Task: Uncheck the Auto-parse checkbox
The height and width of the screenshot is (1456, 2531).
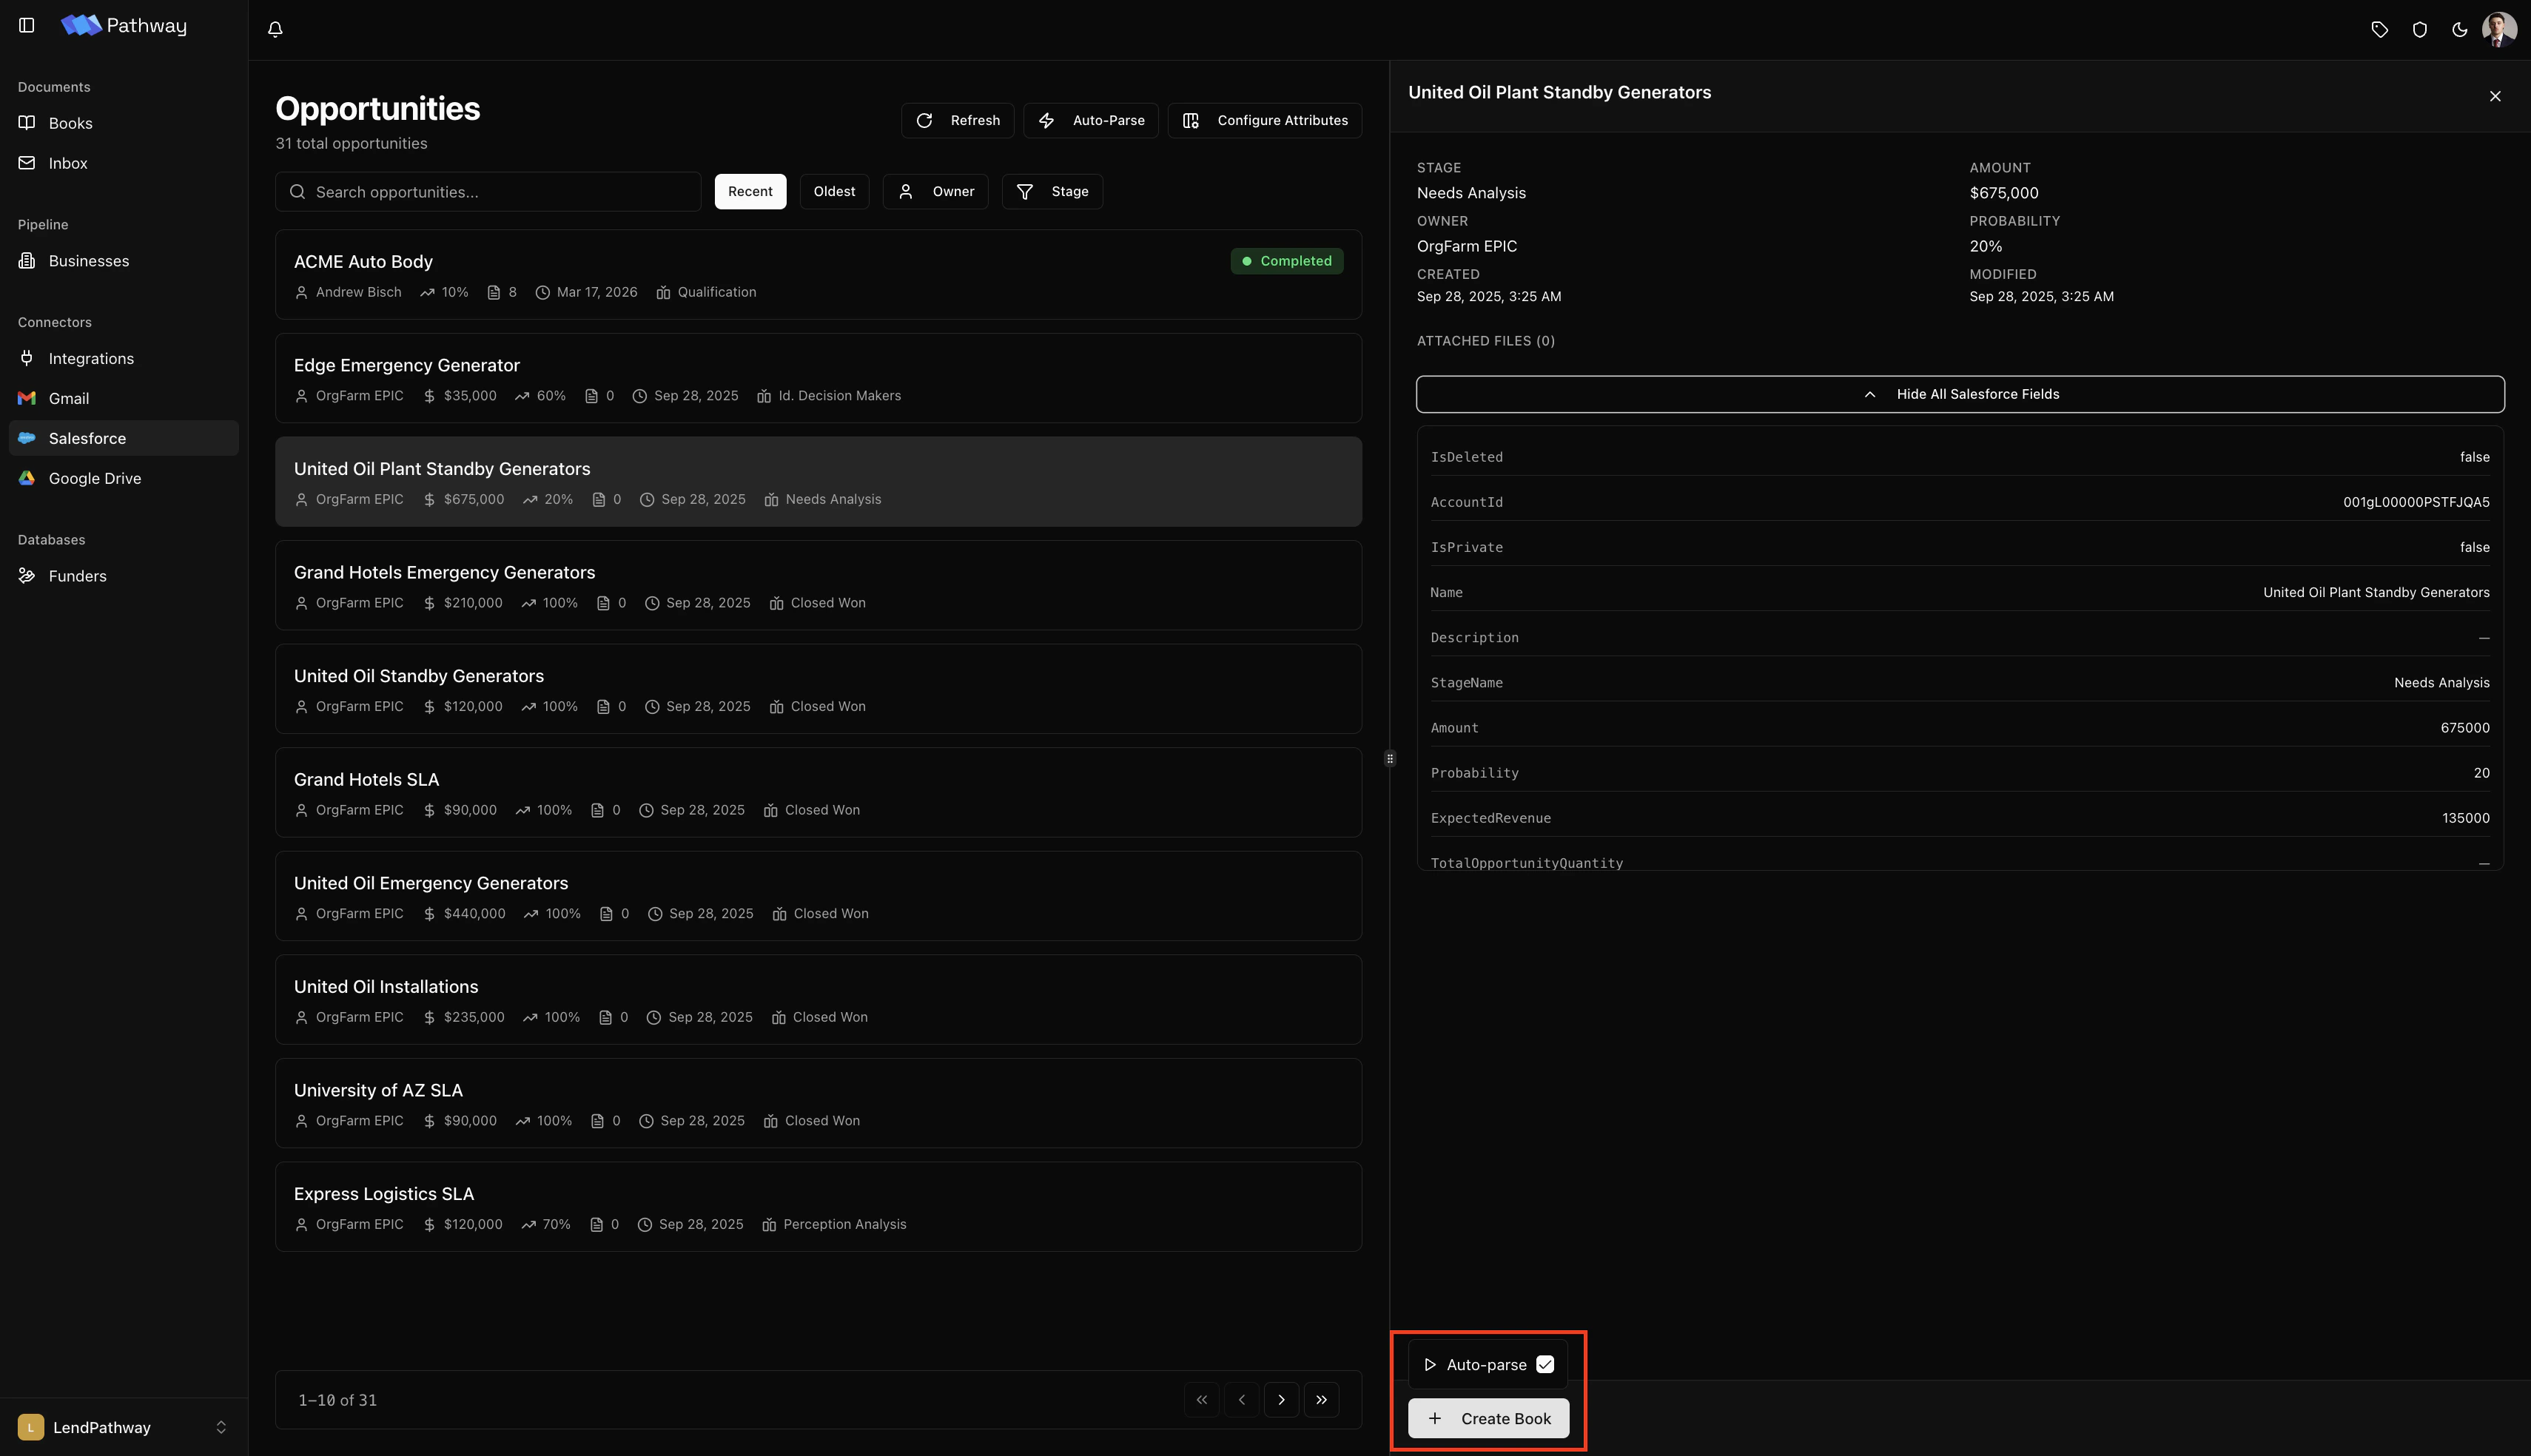Action: tap(1545, 1365)
